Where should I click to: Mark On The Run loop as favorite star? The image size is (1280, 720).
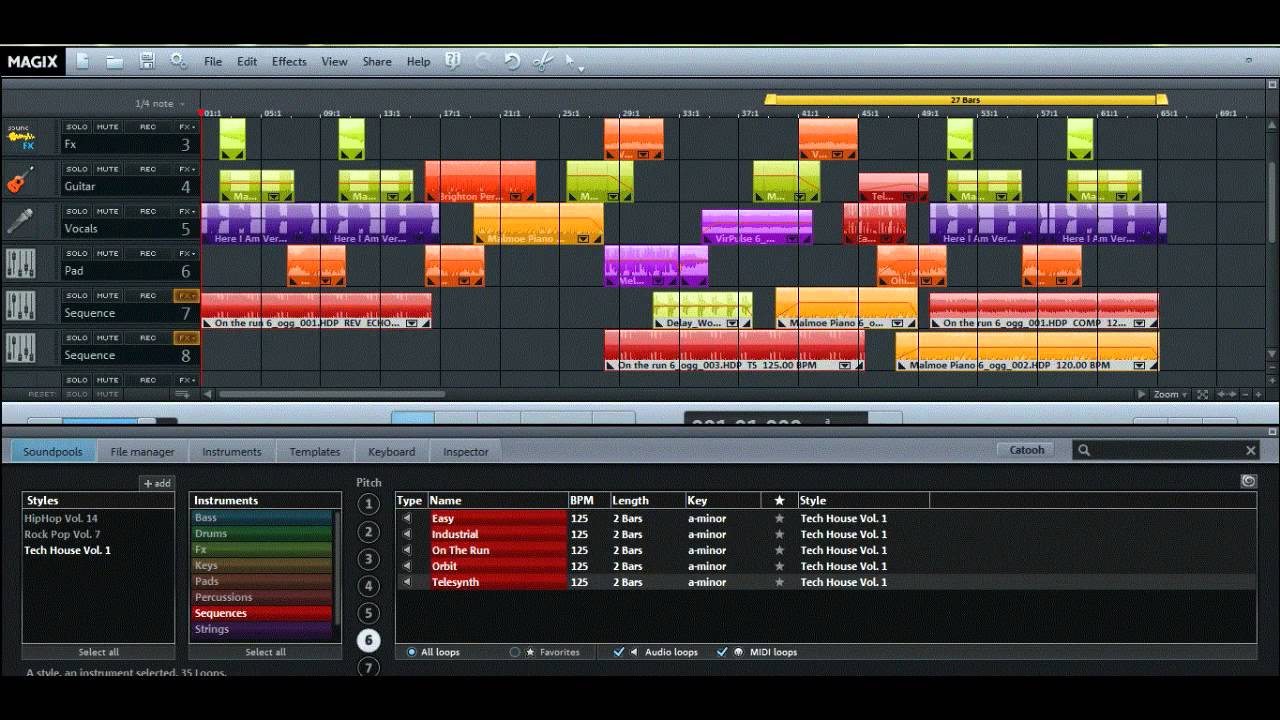(779, 550)
